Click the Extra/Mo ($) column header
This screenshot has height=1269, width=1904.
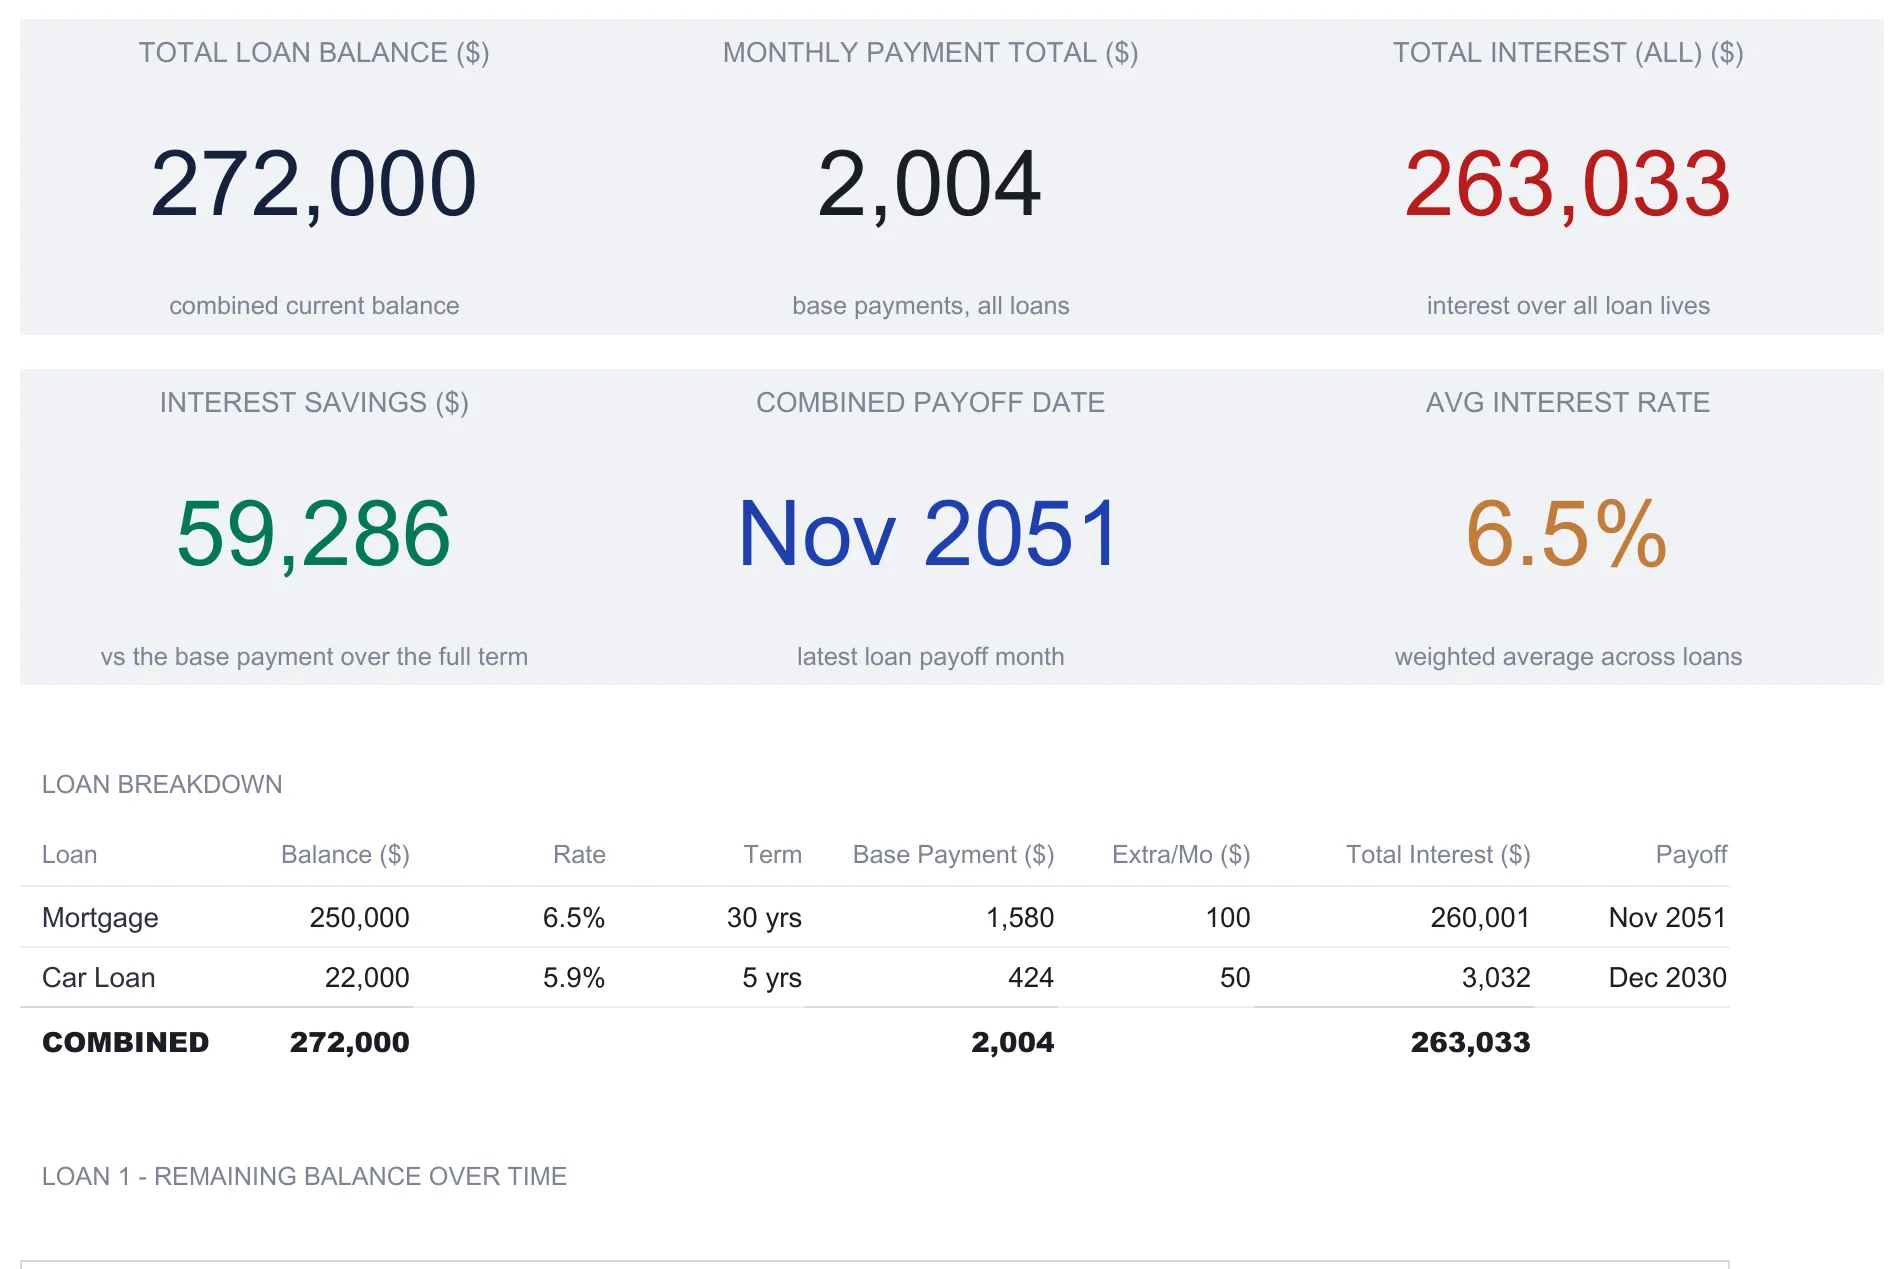point(1181,855)
